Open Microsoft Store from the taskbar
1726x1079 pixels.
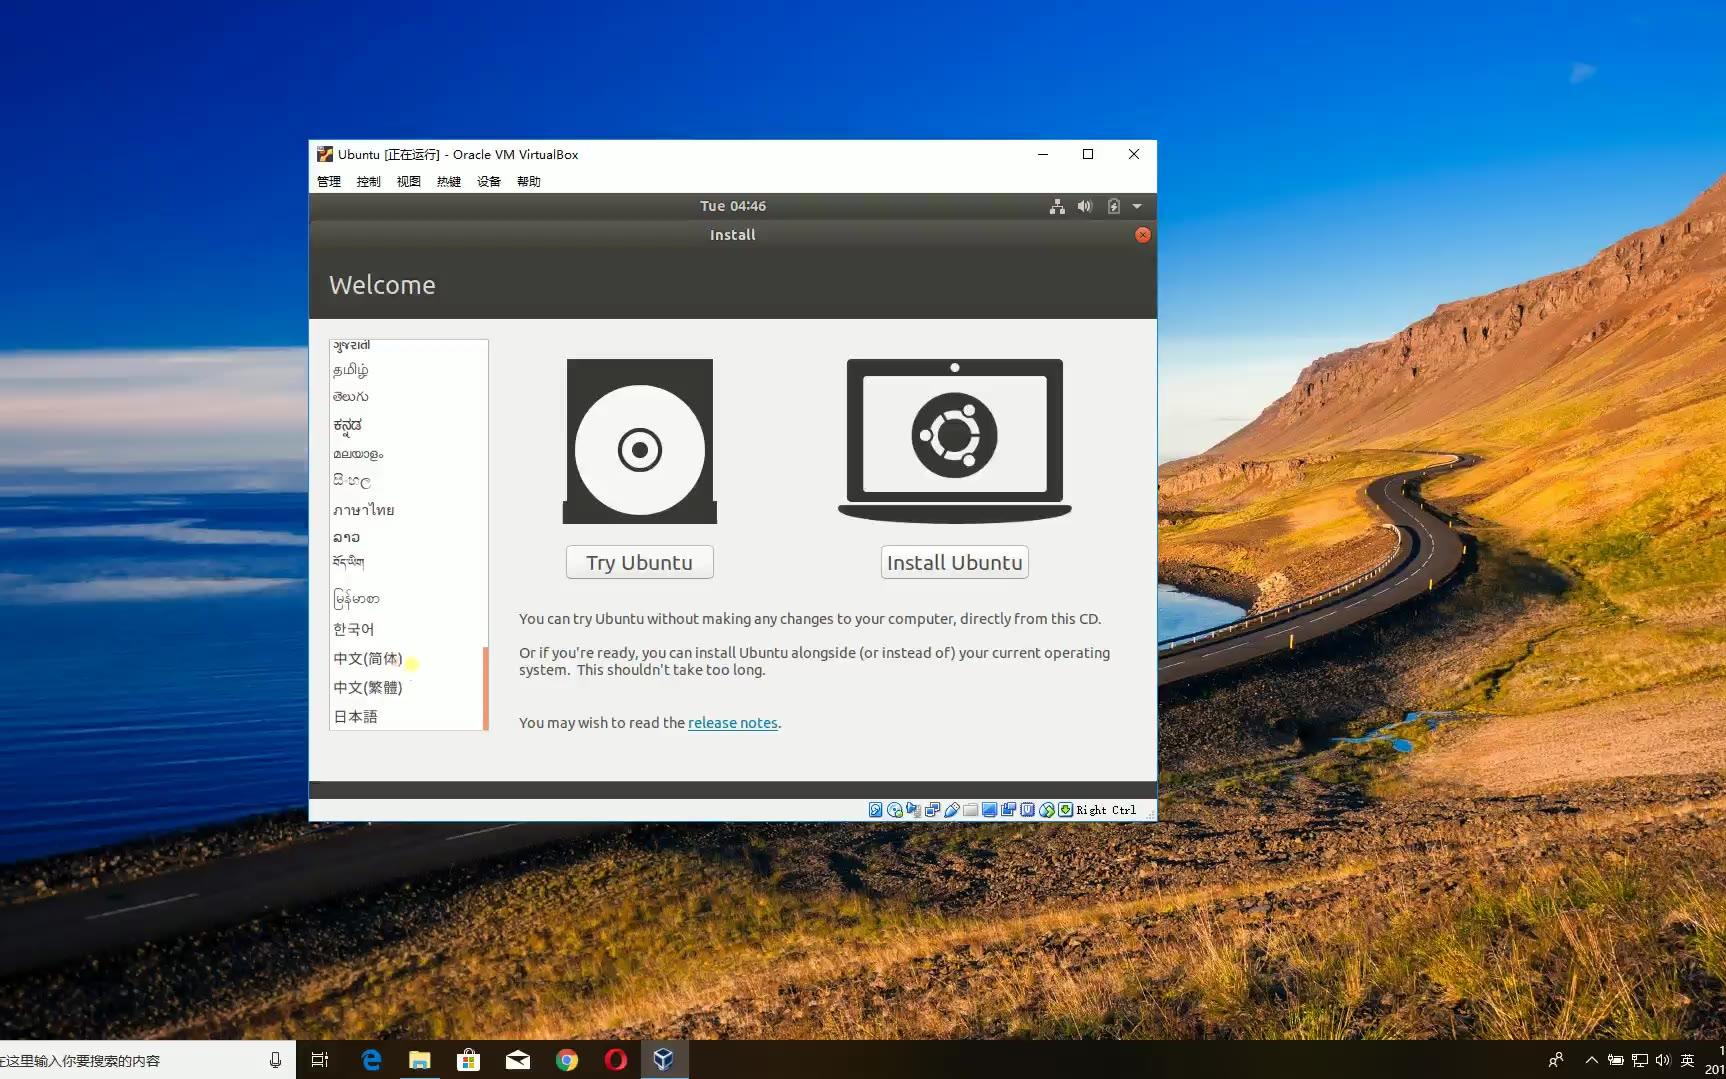(x=469, y=1060)
